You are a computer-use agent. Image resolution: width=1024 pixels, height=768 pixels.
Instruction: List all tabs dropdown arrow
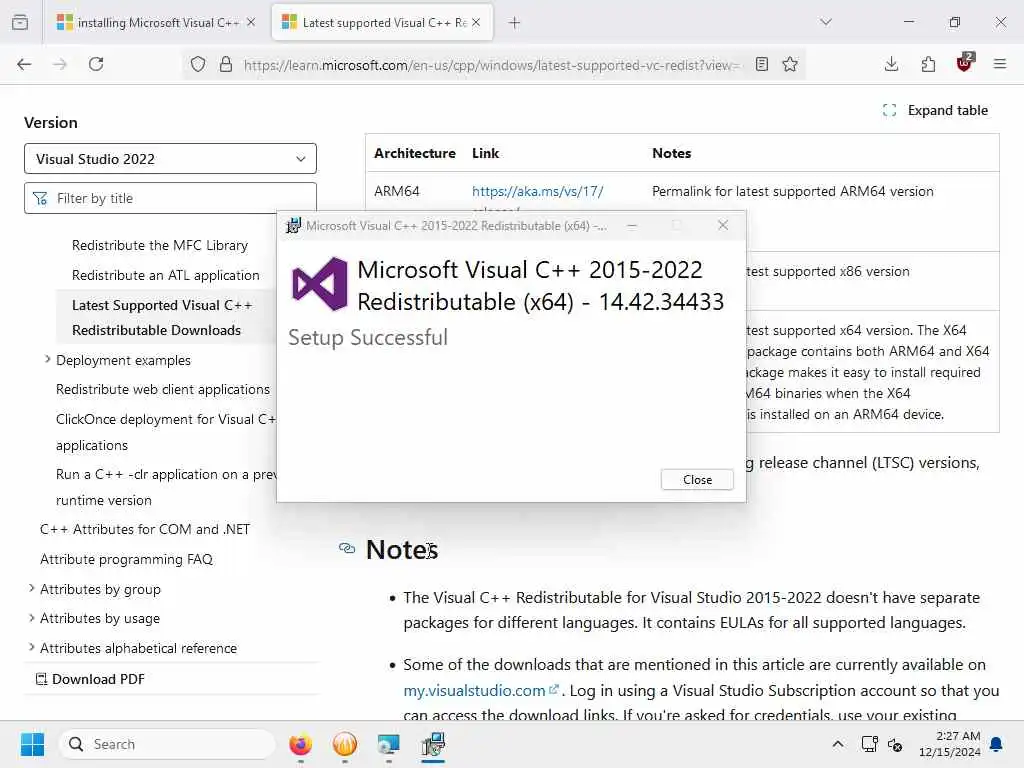coord(826,22)
